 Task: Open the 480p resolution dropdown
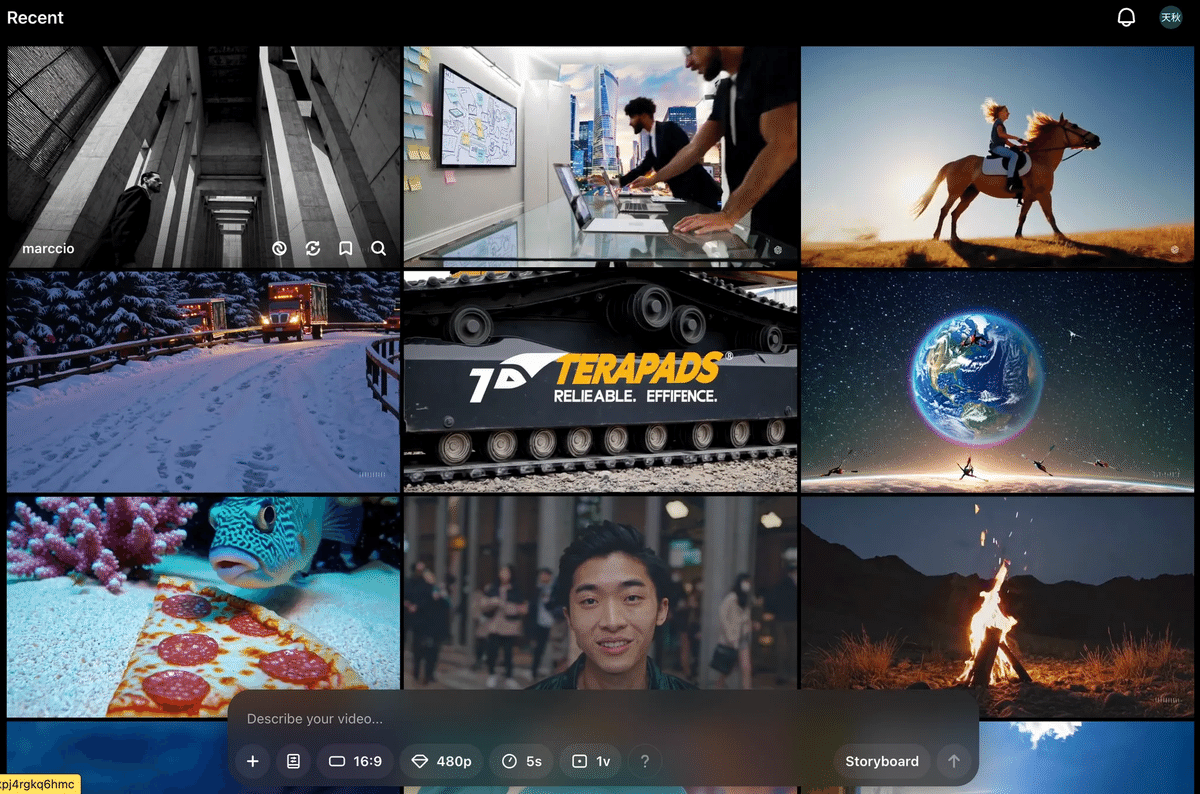tap(441, 761)
